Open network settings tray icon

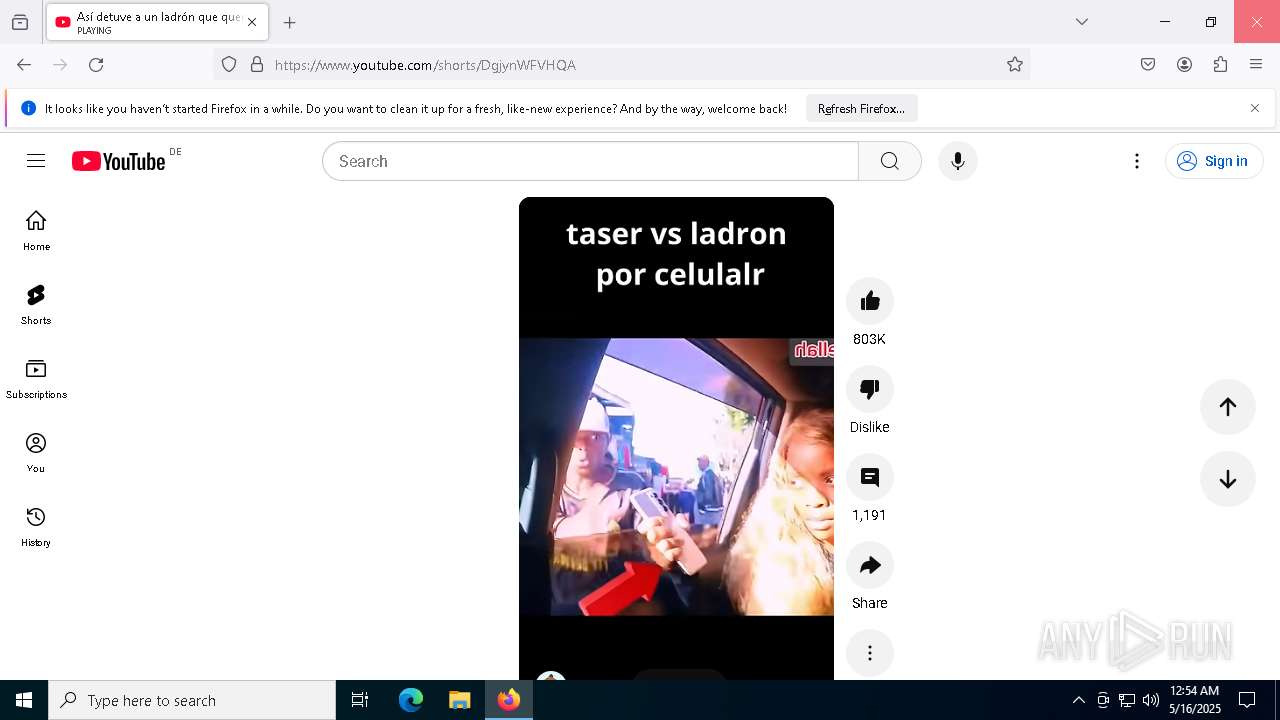(1127, 700)
